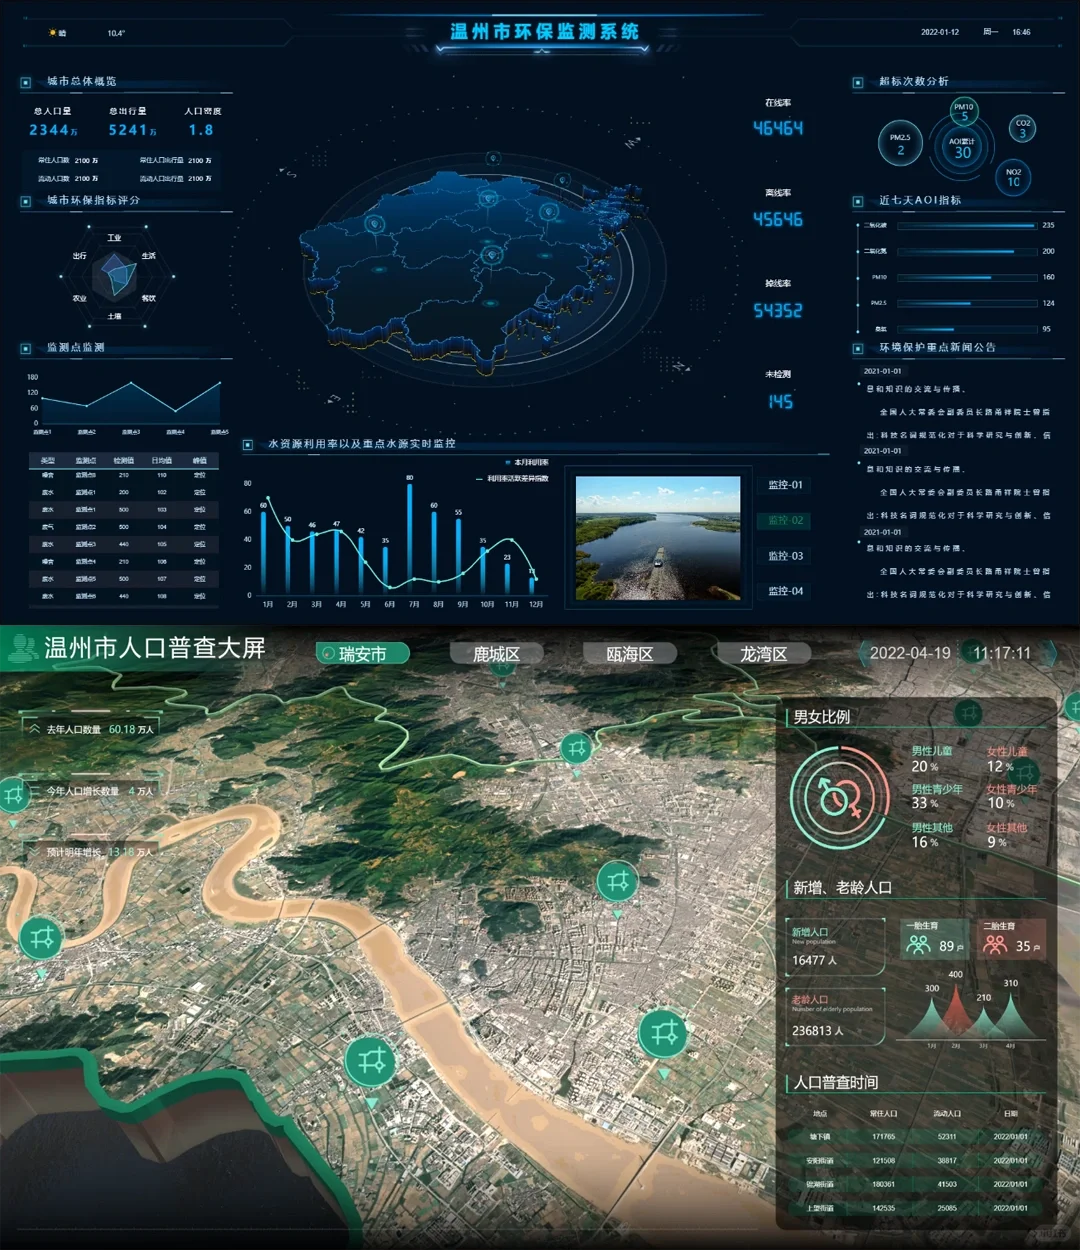Click the 类型 column header in monitoring table
The width and height of the screenshot is (1080, 1250).
click(x=48, y=461)
